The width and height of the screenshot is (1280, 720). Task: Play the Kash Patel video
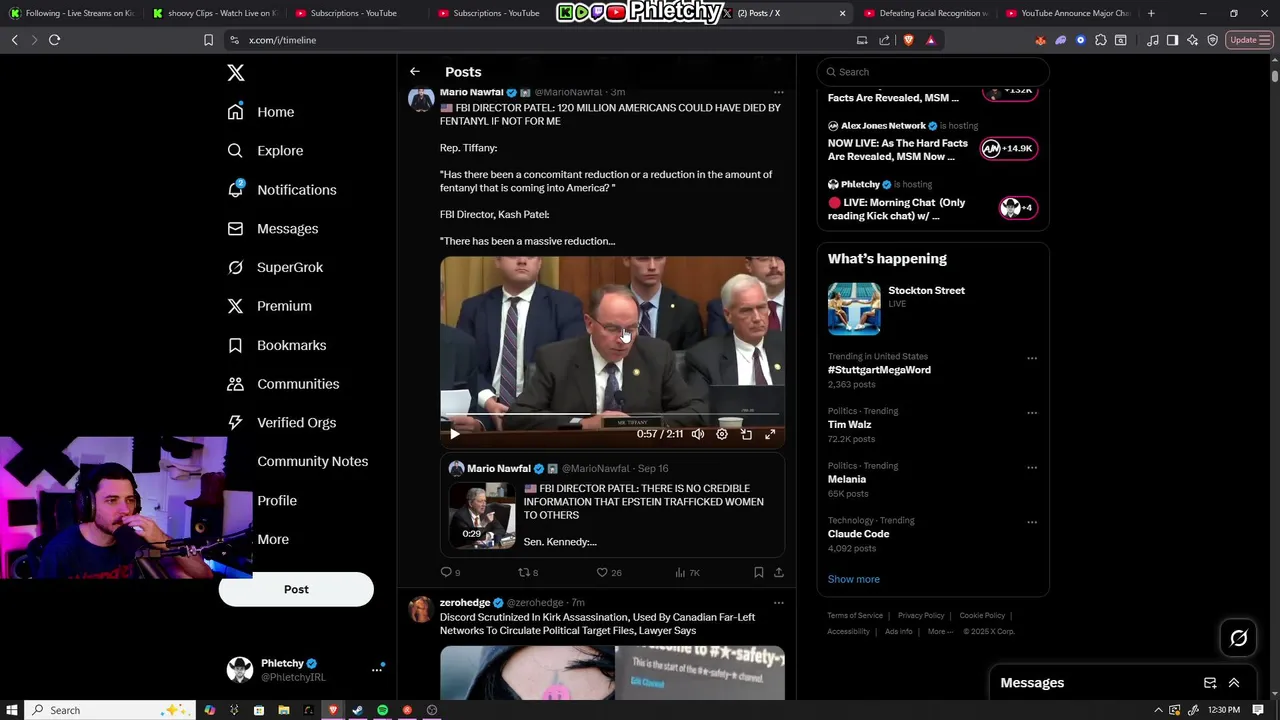pos(454,434)
